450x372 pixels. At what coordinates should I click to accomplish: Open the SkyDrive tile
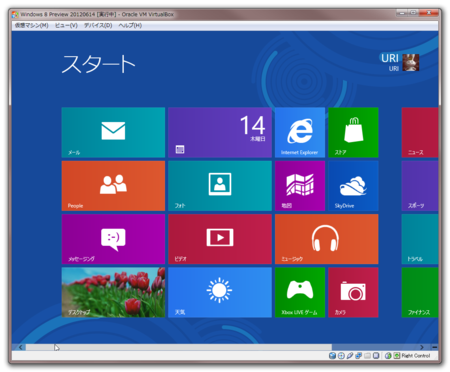coord(353,186)
